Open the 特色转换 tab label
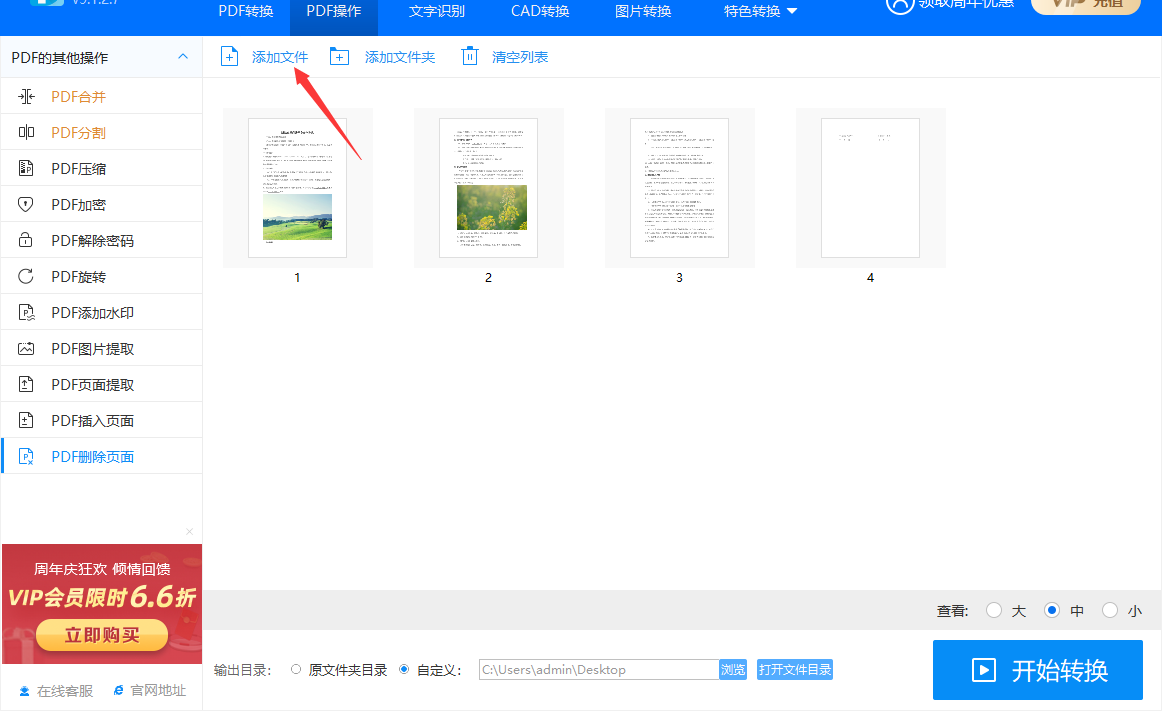The width and height of the screenshot is (1162, 711). coord(752,11)
